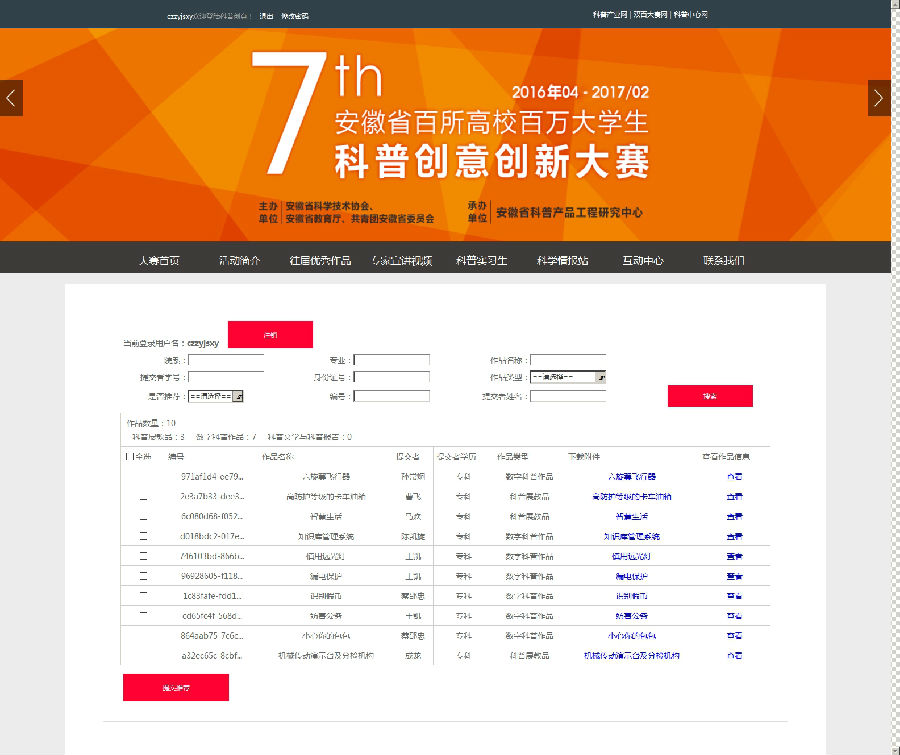This screenshot has width=900, height=755.
Task: Select the checkbox for row 74610fbd
Action: click(x=143, y=556)
